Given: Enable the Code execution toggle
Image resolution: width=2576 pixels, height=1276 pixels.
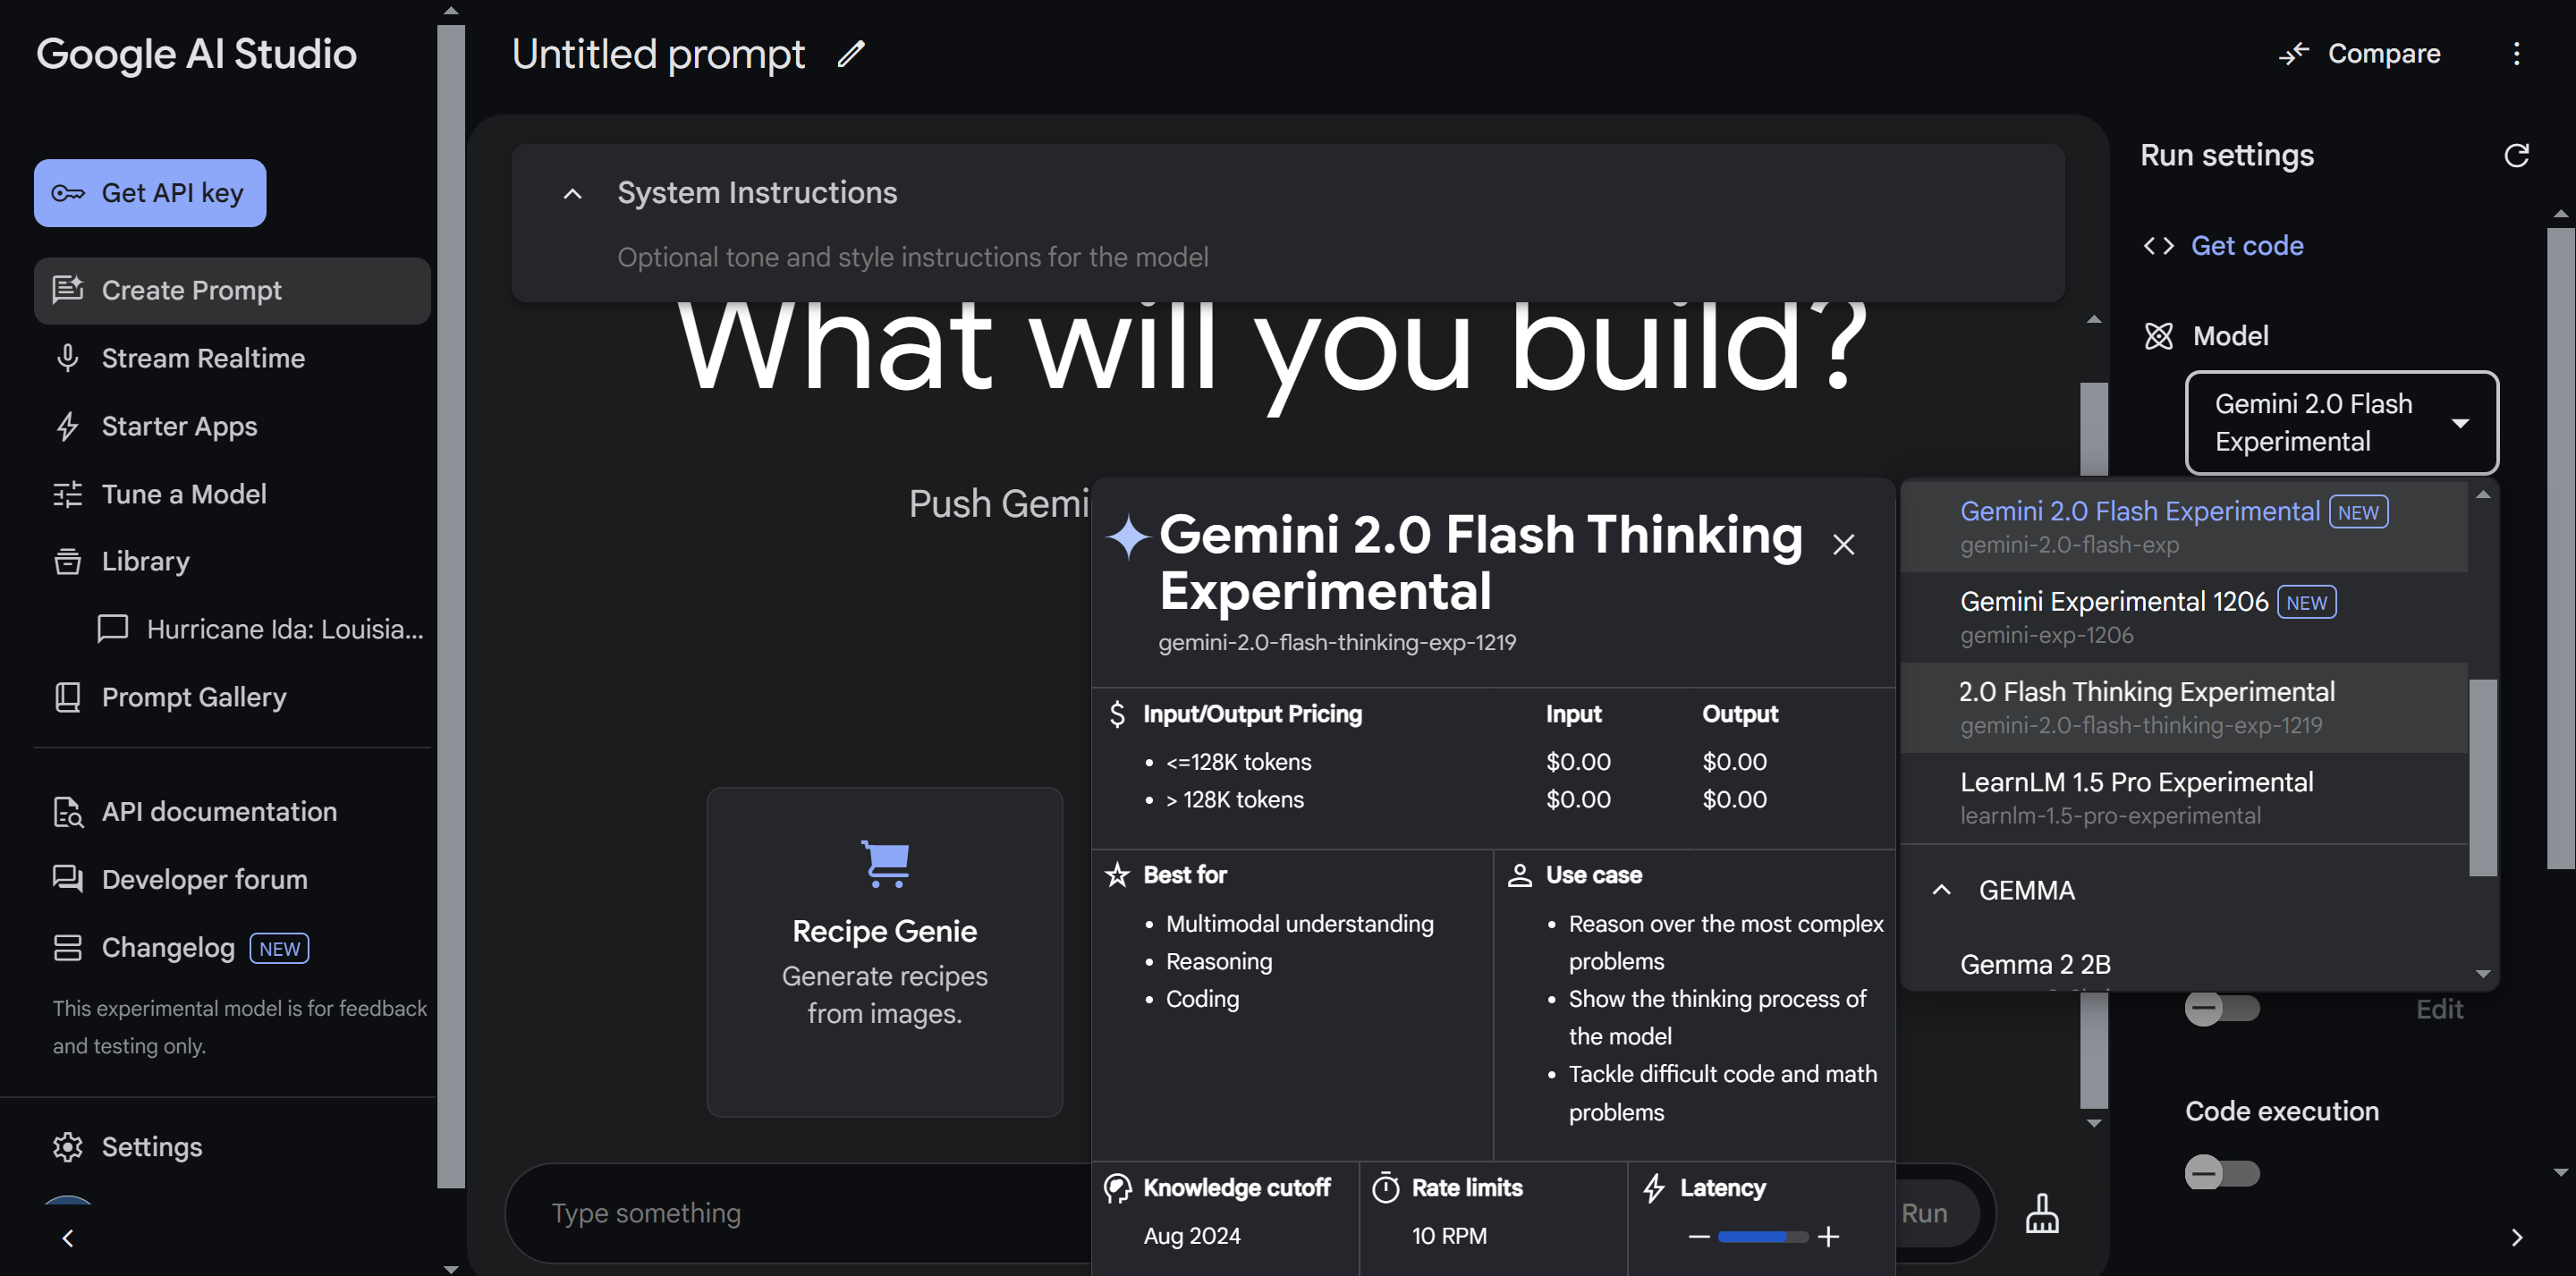Looking at the screenshot, I should click(2221, 1173).
